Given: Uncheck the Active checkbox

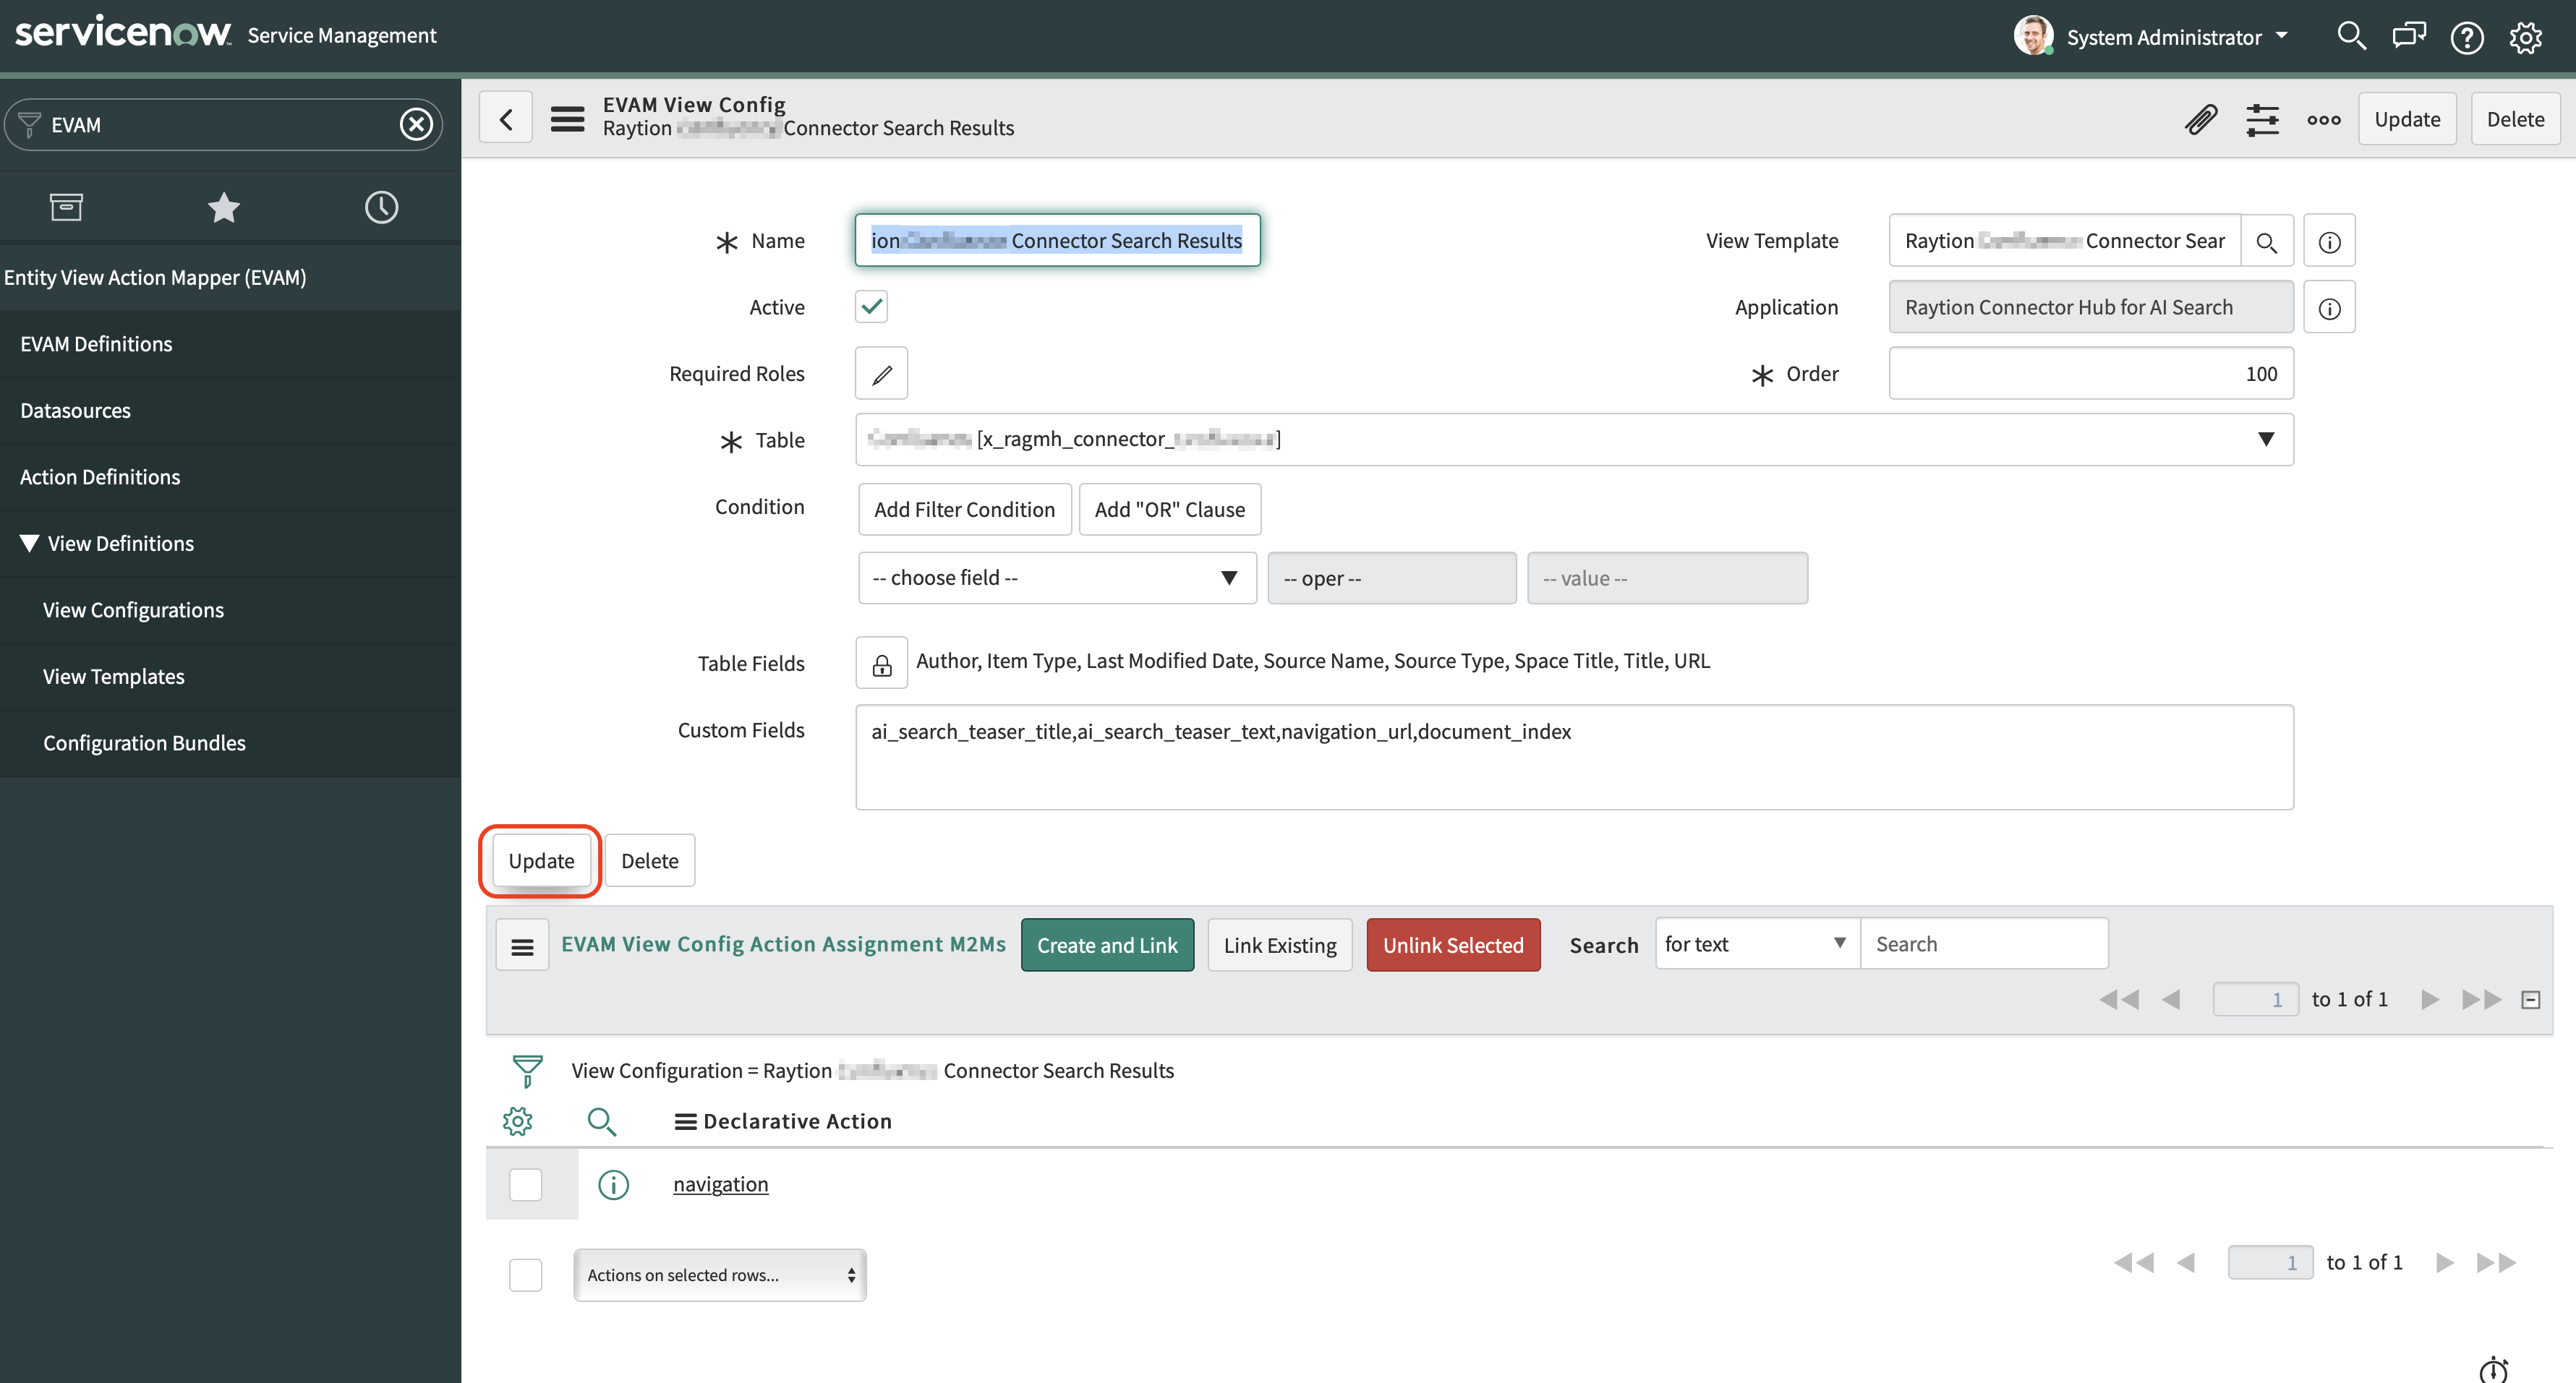Looking at the screenshot, I should click(x=870, y=306).
